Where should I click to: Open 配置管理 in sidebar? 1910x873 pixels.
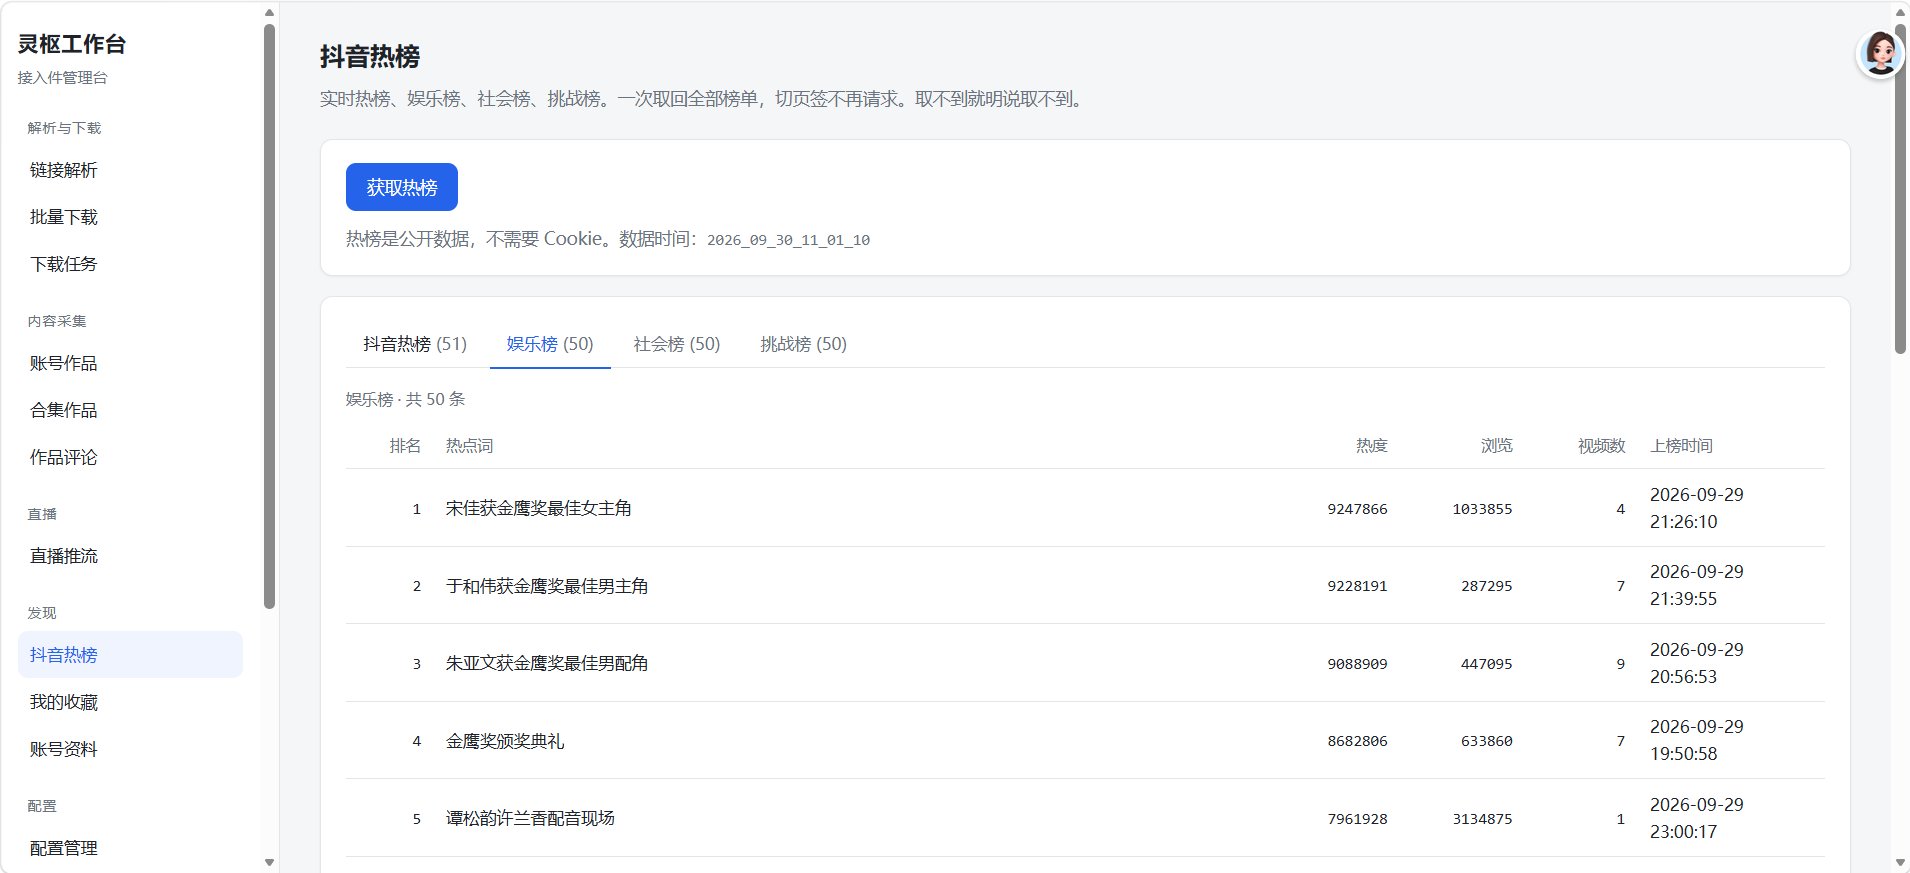pyautogui.click(x=130, y=848)
